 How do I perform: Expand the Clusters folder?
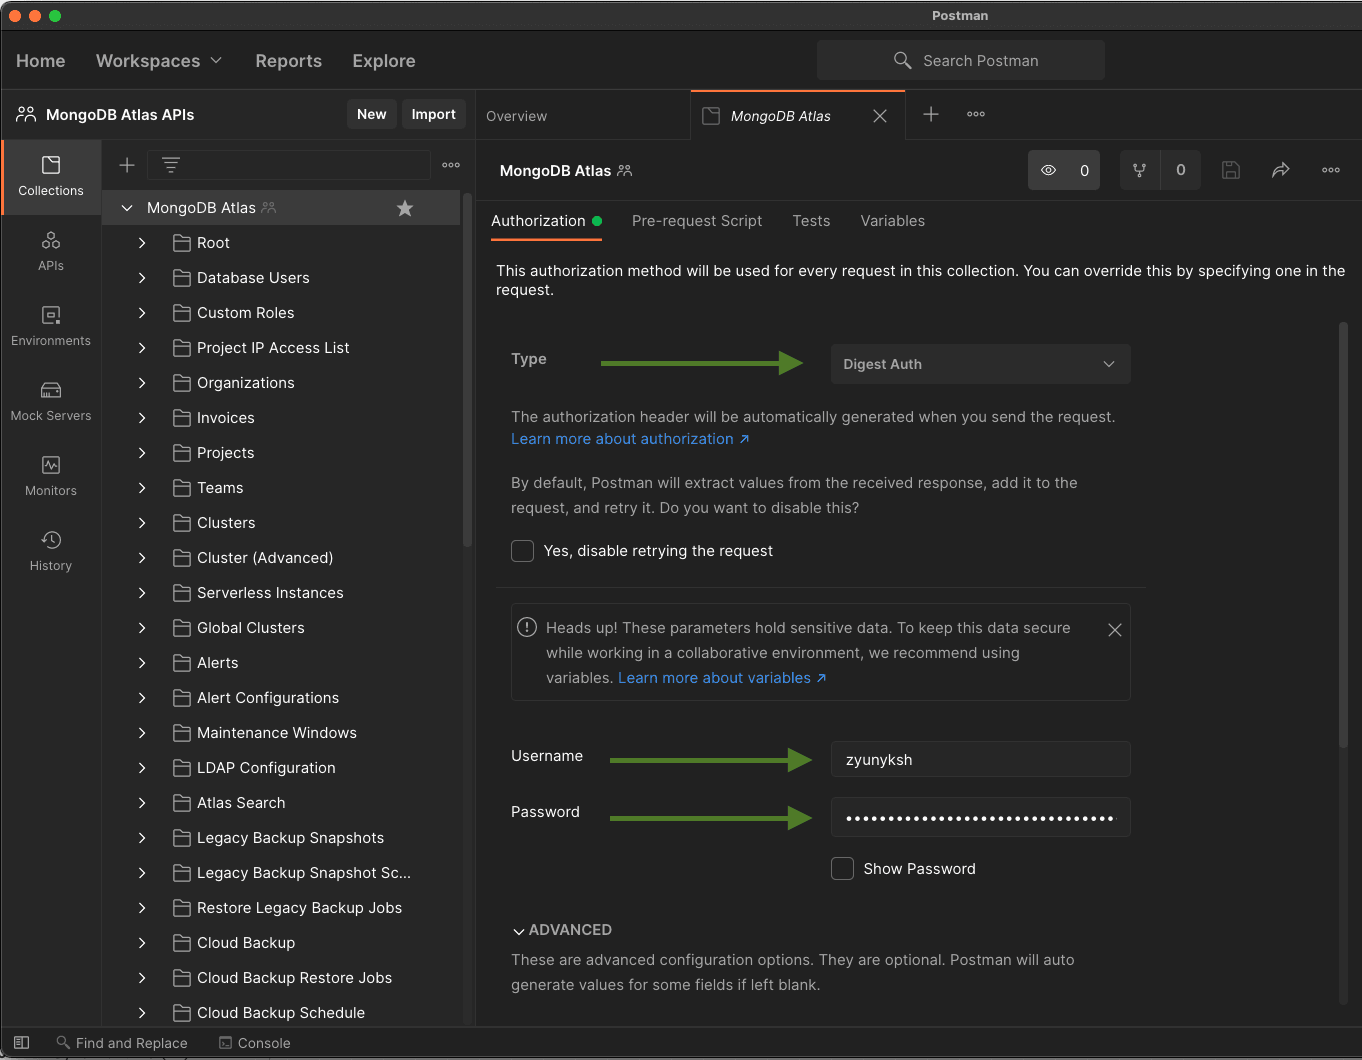[x=142, y=523]
